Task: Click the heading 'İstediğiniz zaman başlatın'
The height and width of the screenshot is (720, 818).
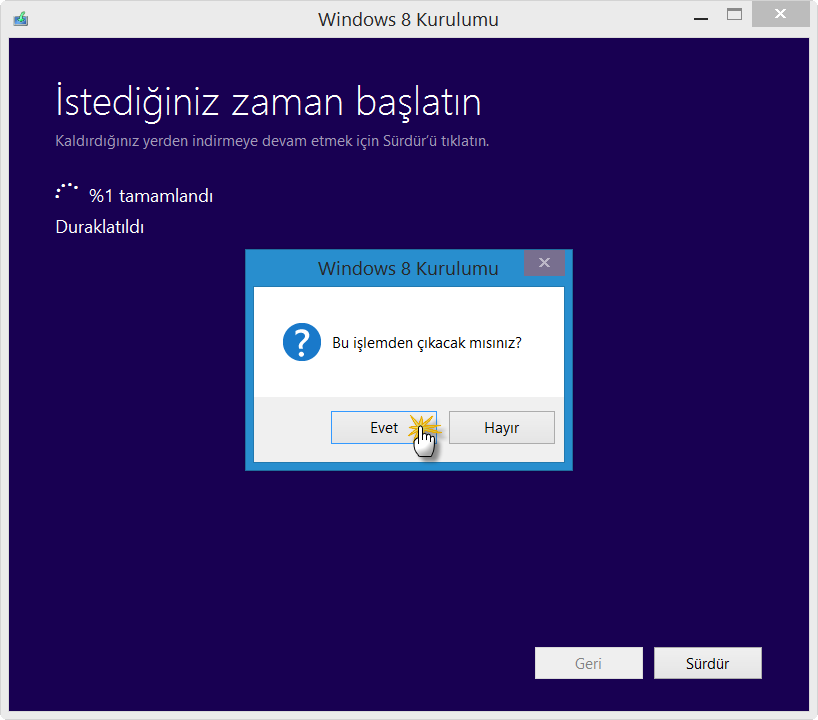Action: [268, 102]
